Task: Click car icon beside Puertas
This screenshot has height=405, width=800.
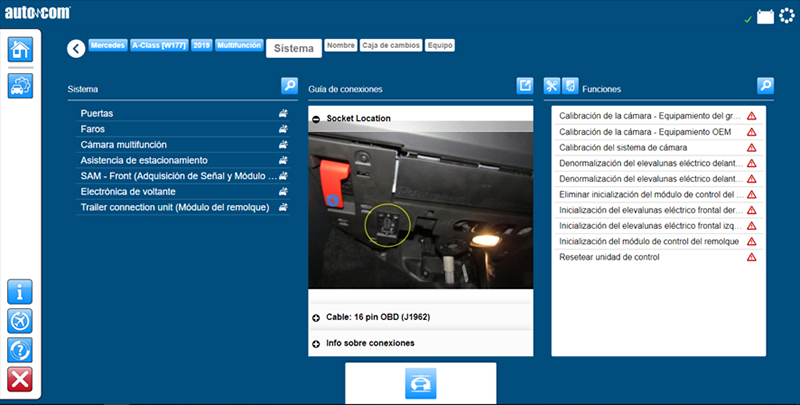Action: click(x=283, y=113)
